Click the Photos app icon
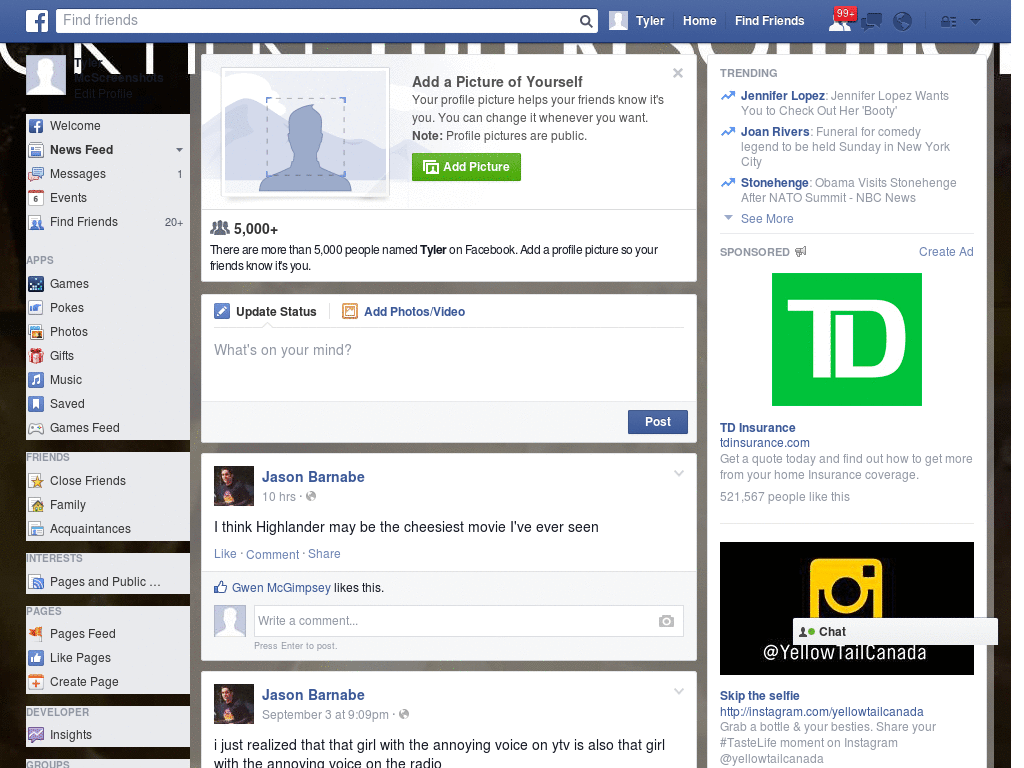This screenshot has height=768, width=1024. pos(37,332)
